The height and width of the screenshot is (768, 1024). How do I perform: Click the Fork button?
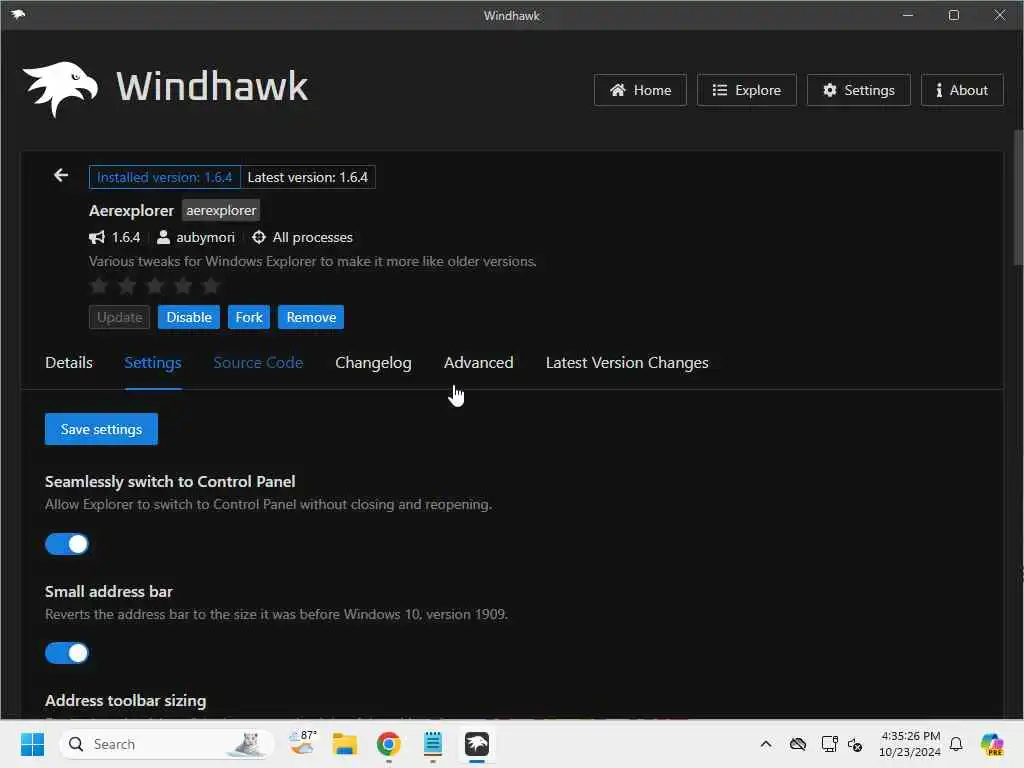tap(249, 317)
